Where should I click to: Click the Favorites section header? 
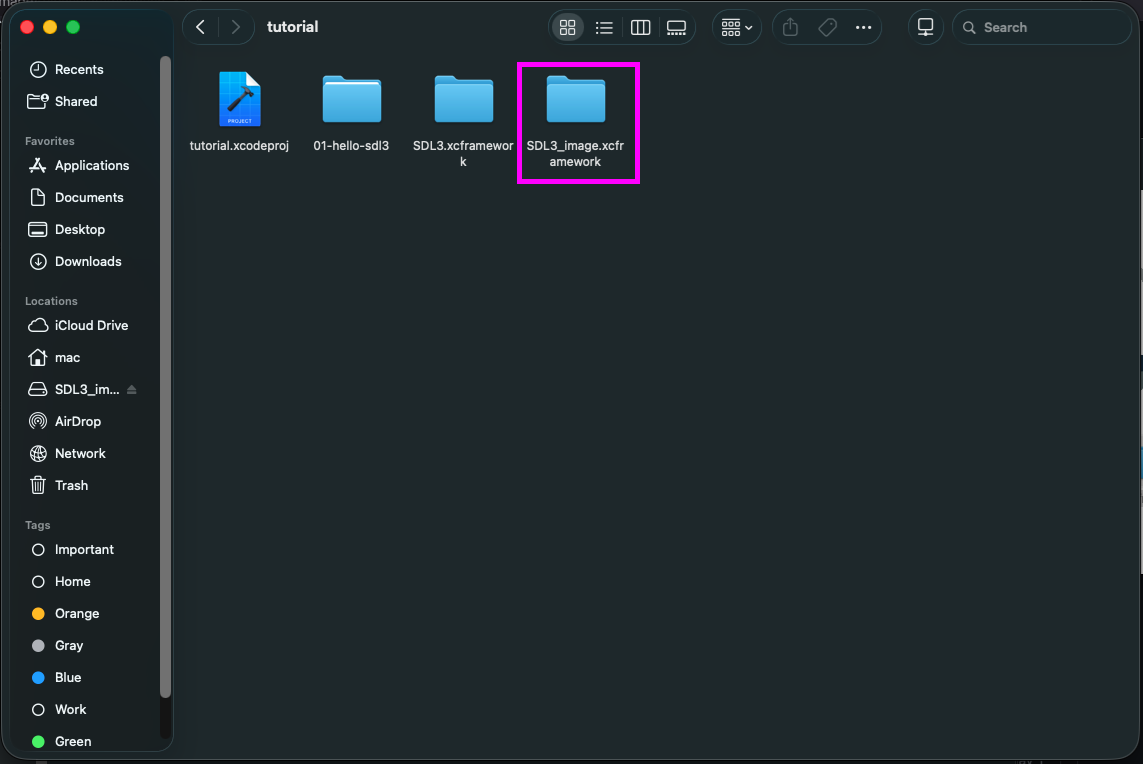(x=50, y=141)
